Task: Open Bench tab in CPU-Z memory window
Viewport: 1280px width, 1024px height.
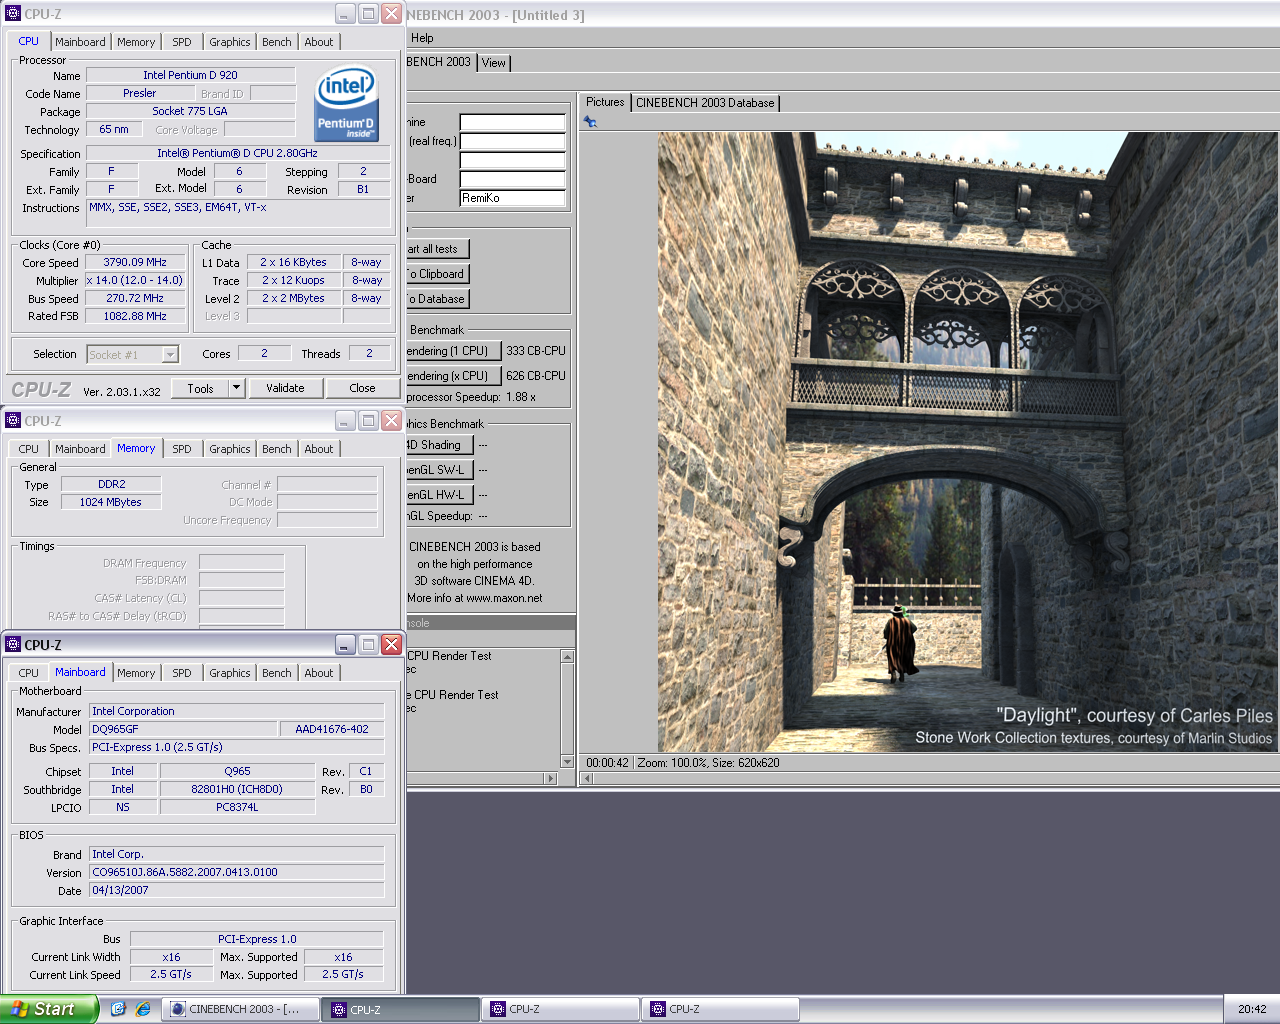Action: tap(277, 449)
